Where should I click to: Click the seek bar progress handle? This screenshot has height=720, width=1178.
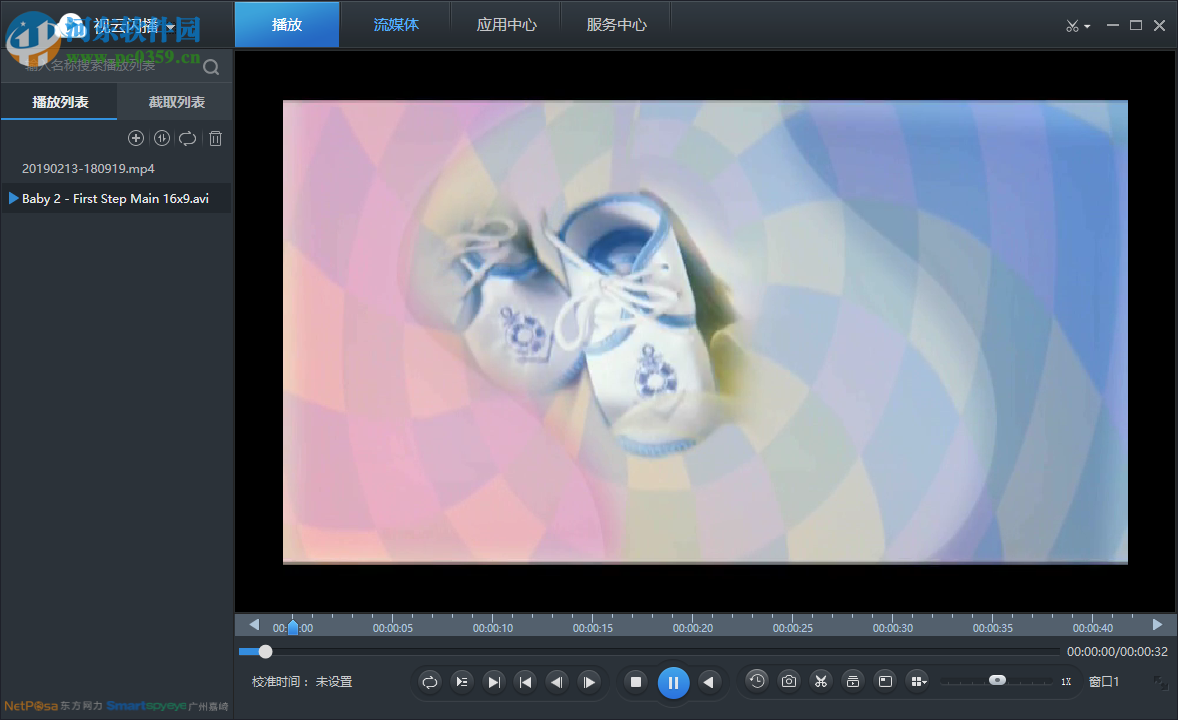pos(265,652)
